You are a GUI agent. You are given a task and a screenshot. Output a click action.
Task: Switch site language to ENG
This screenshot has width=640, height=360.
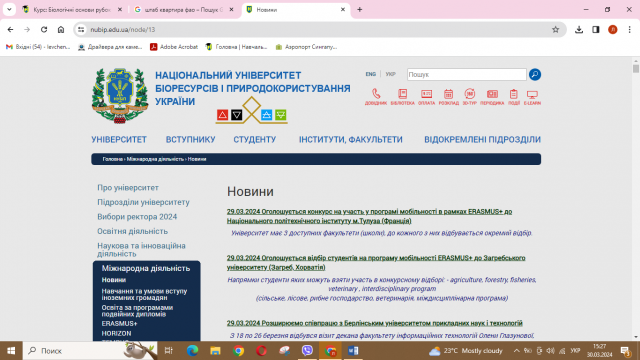pos(371,74)
